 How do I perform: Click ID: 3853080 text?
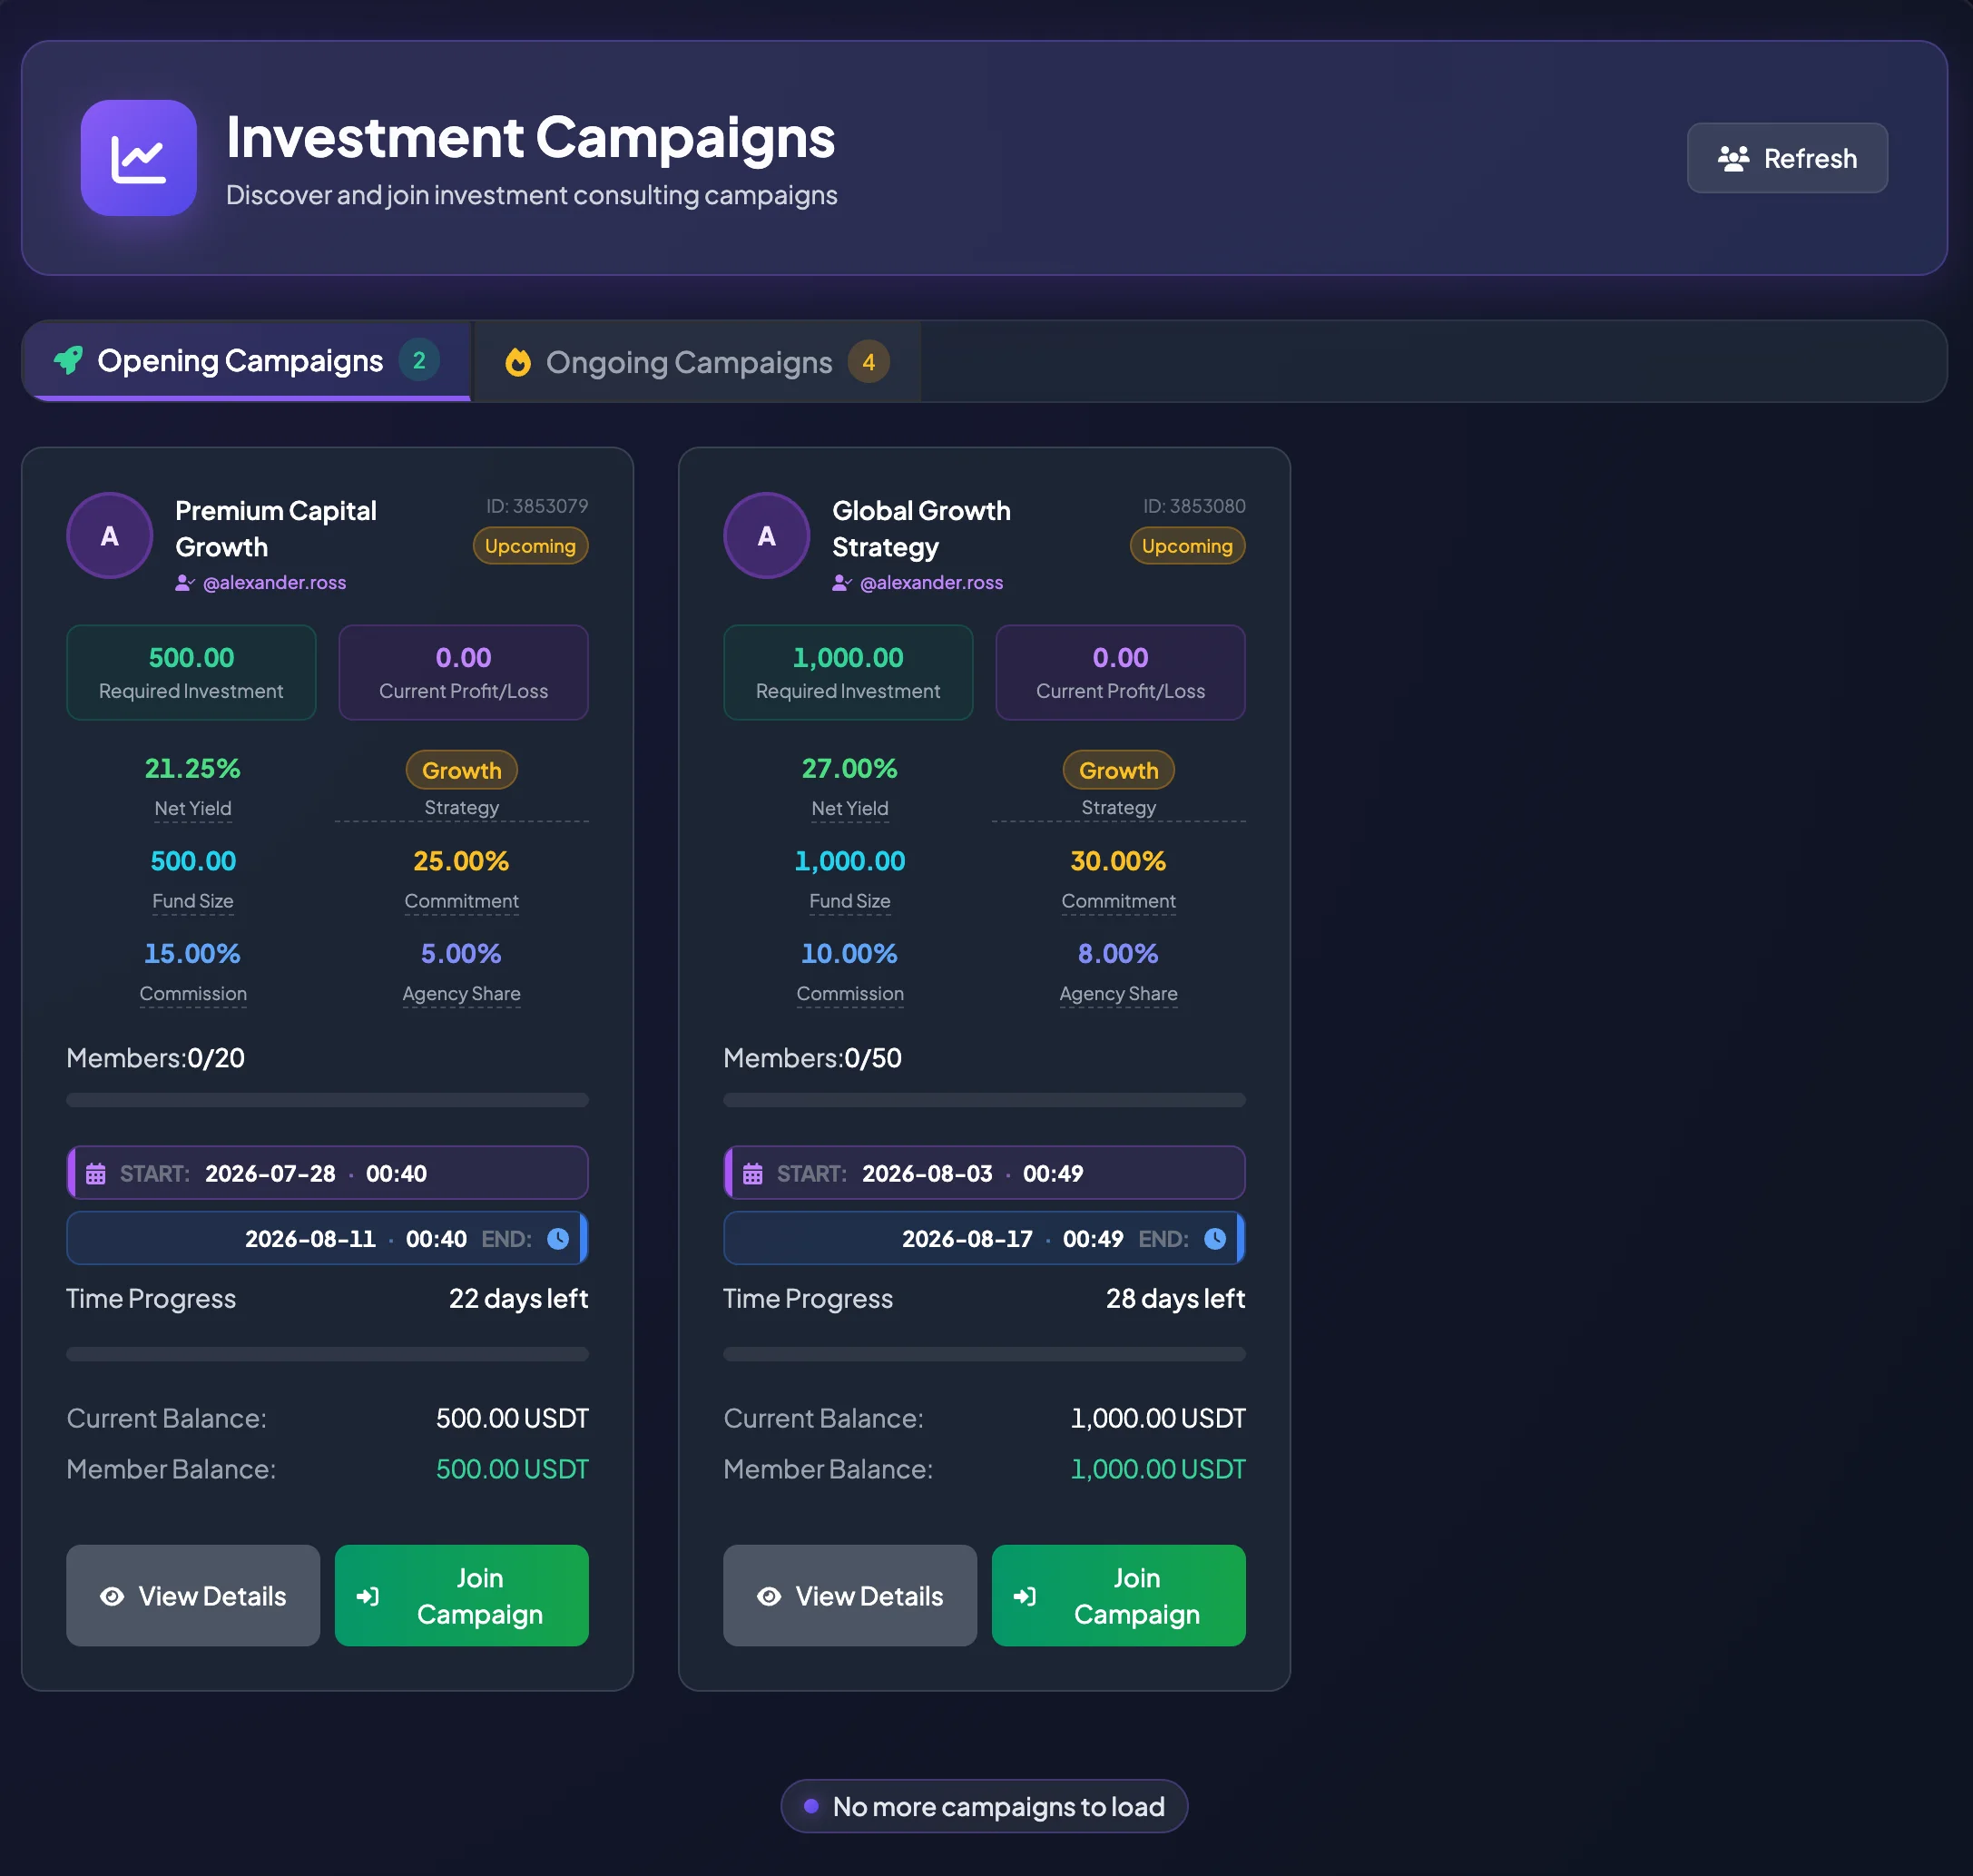(x=1194, y=506)
